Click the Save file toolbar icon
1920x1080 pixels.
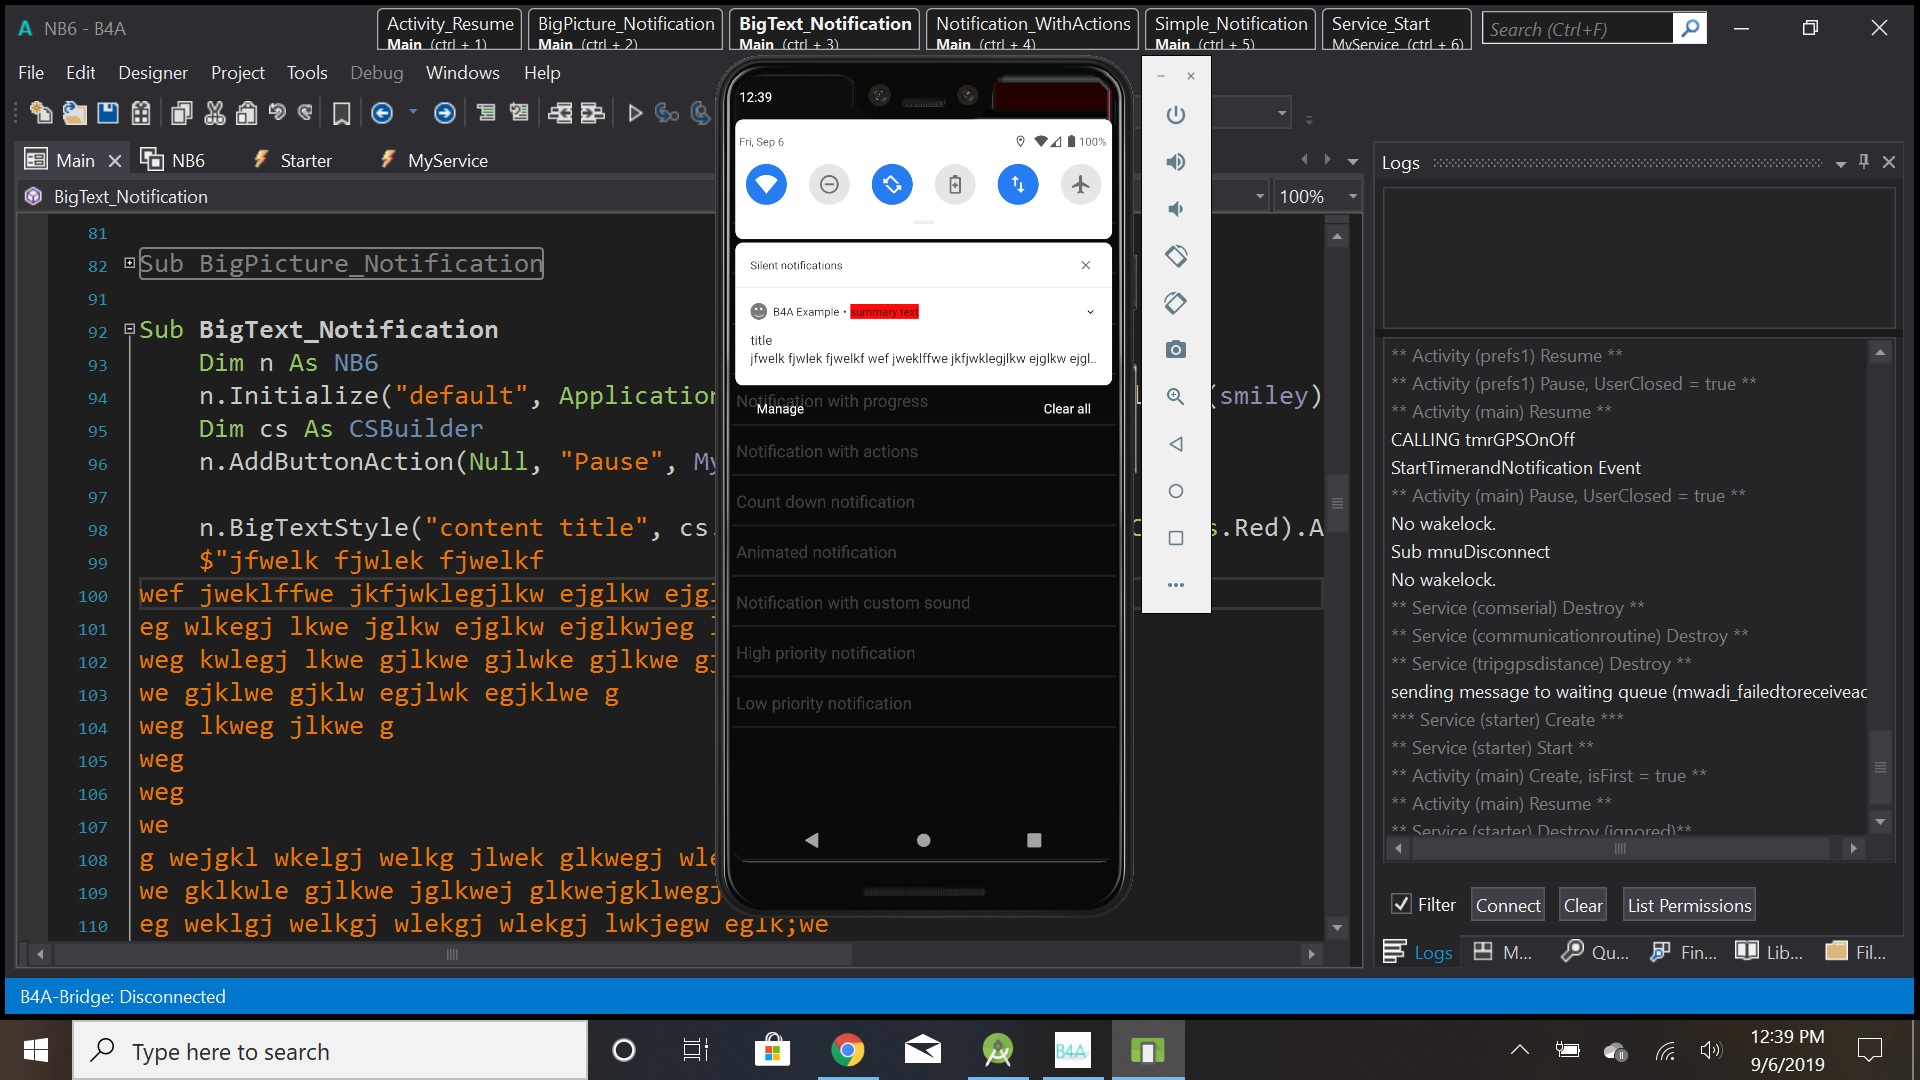pyautogui.click(x=108, y=113)
